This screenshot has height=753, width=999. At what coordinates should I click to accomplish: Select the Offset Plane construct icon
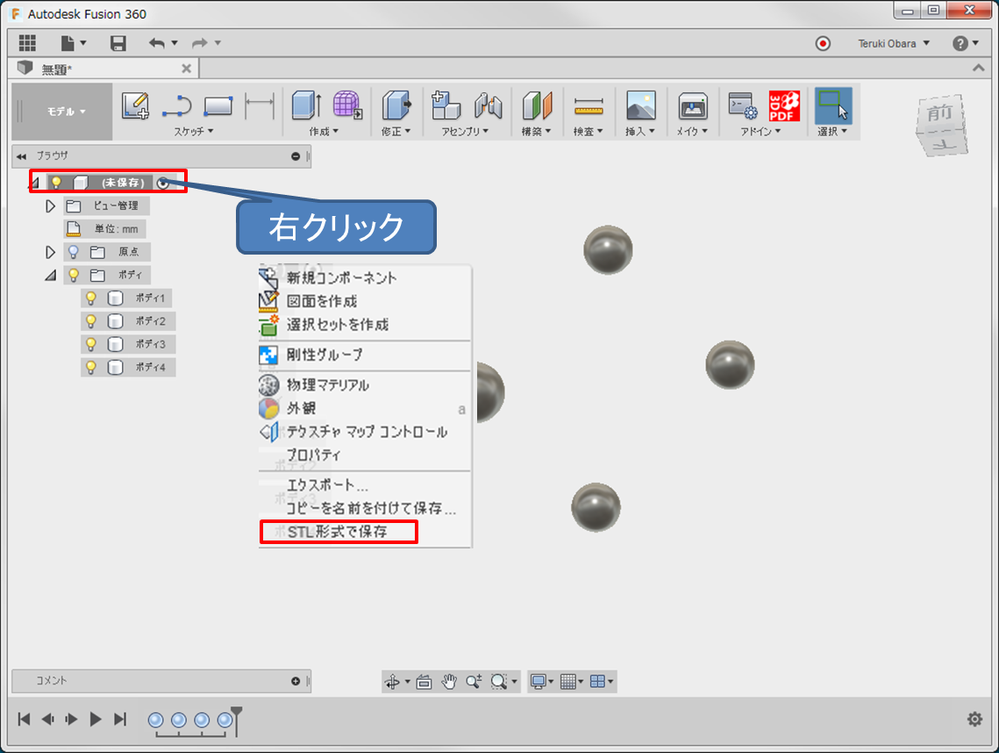(536, 105)
